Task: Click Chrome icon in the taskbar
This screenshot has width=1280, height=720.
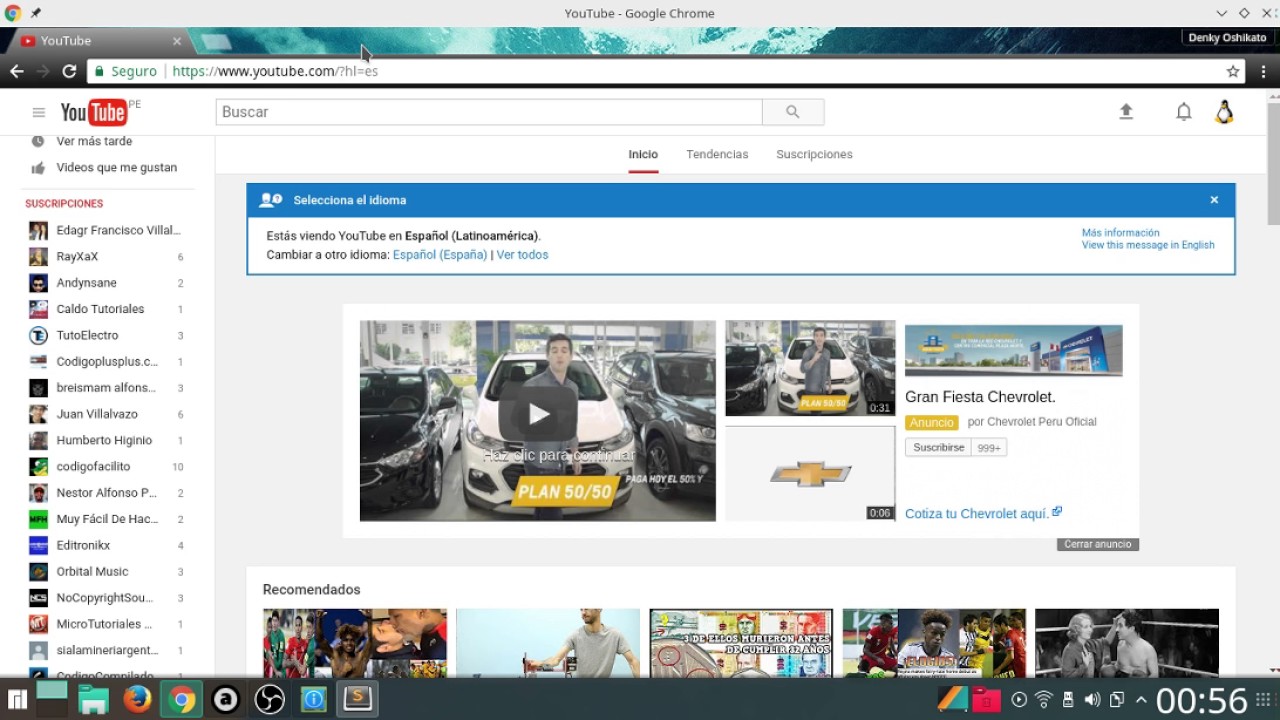Action: tap(182, 699)
